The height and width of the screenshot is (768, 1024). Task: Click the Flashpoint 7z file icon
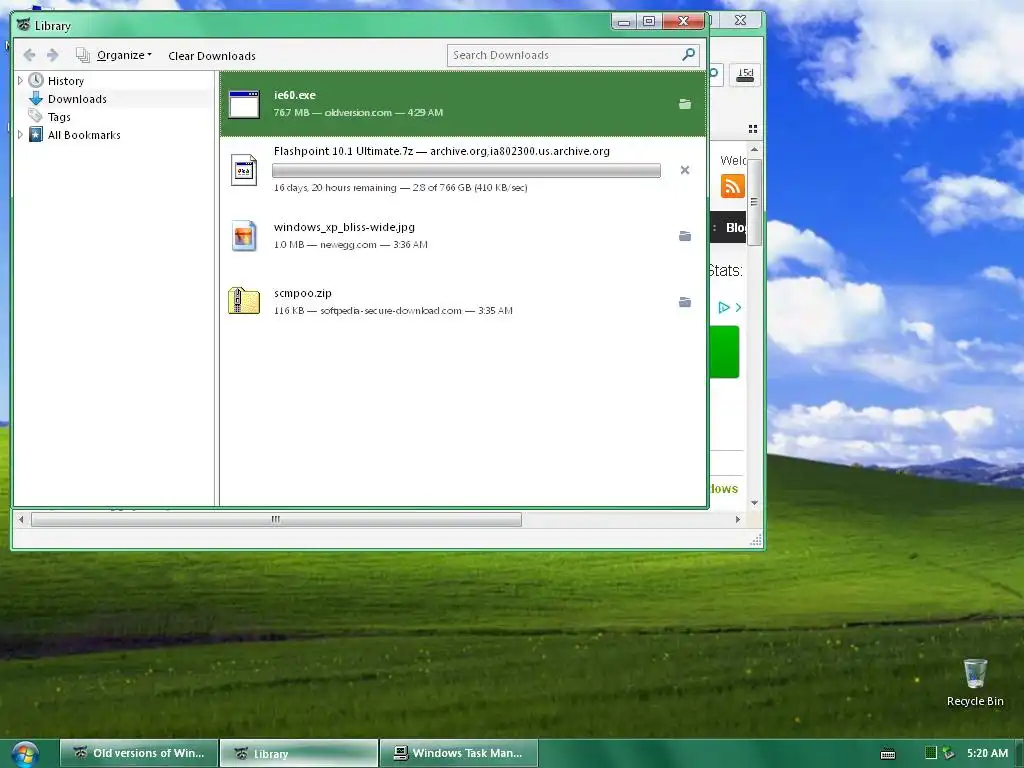244,170
